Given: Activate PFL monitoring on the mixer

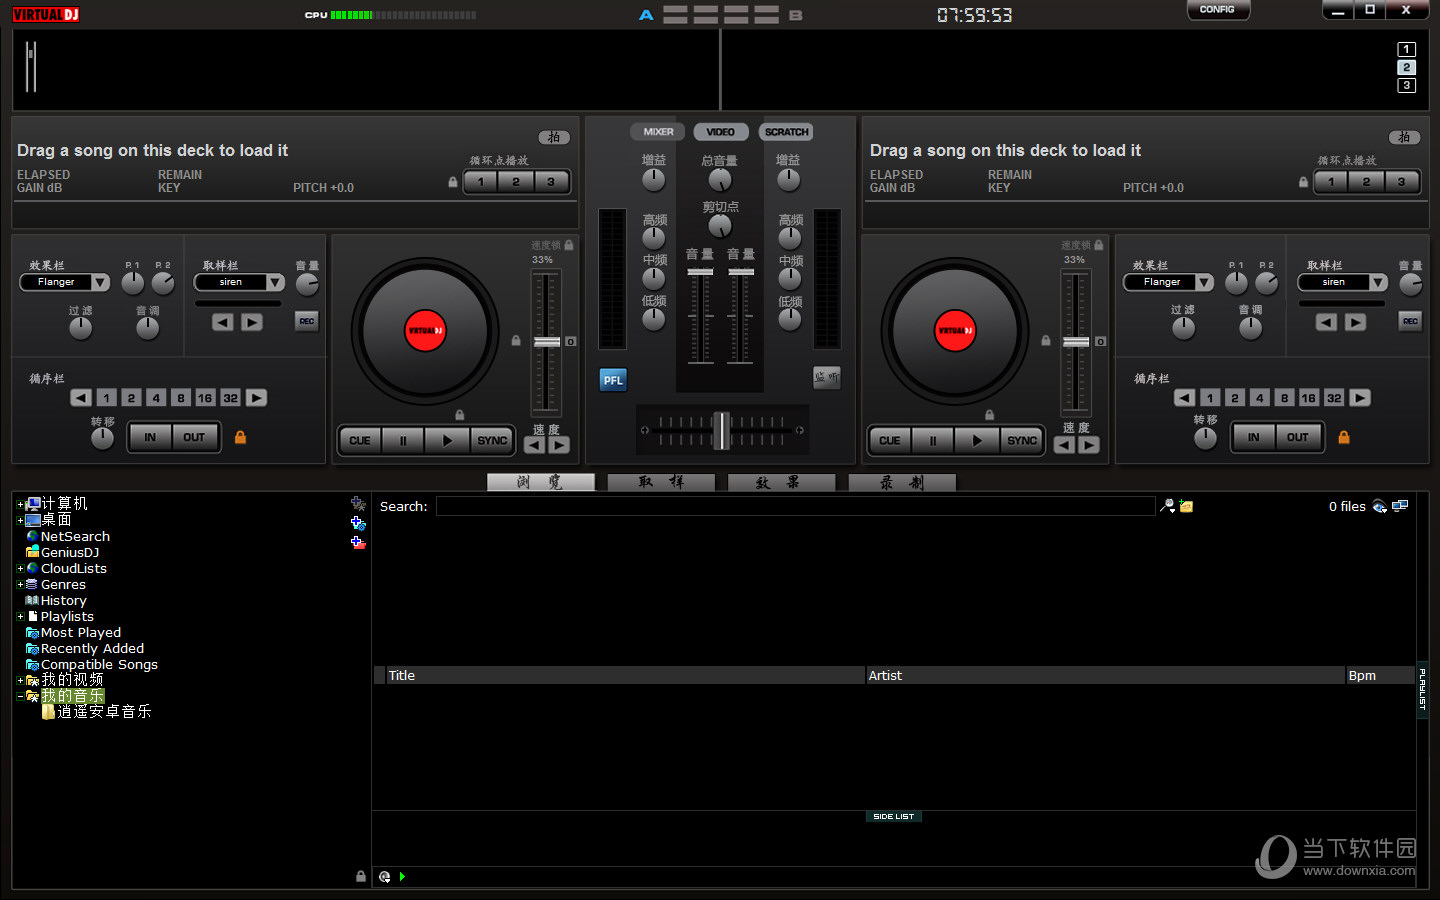Looking at the screenshot, I should pyautogui.click(x=613, y=380).
